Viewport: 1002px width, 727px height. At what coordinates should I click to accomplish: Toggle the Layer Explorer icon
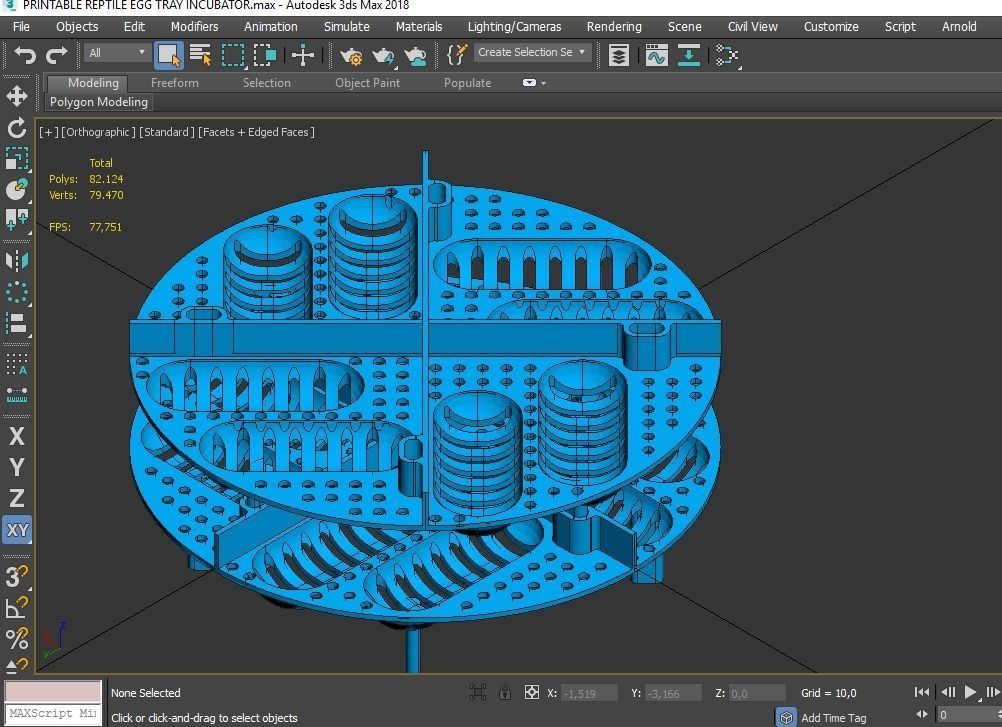[619, 55]
